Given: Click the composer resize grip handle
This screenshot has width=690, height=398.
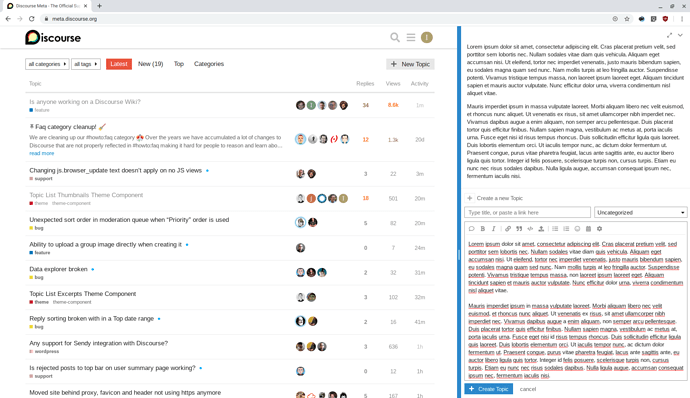Looking at the screenshot, I should pos(459,254).
